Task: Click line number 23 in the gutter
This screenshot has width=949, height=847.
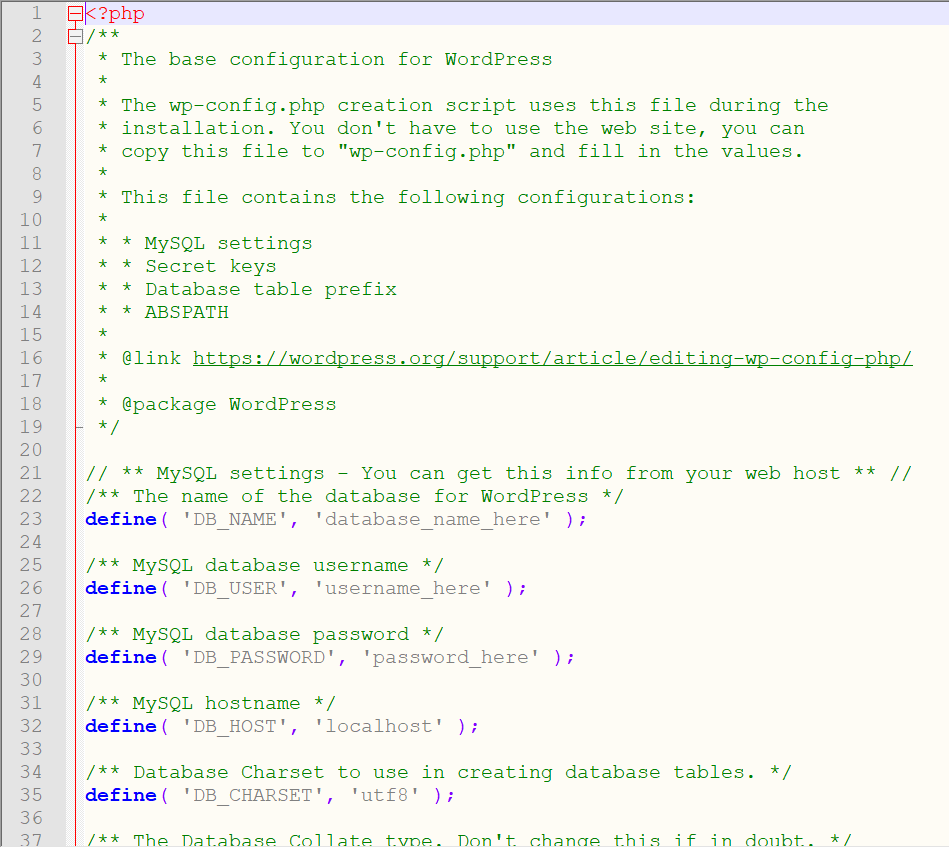Action: click(x=31, y=519)
